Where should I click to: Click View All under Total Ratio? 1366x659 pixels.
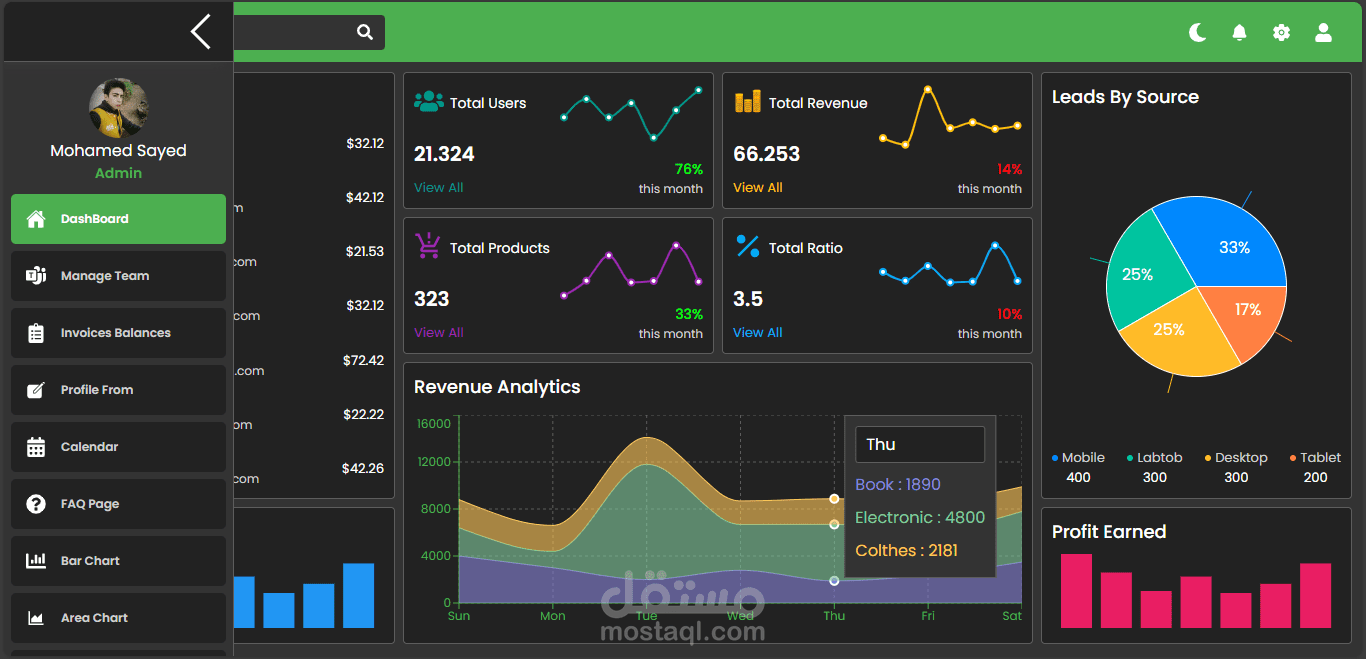[x=758, y=332]
